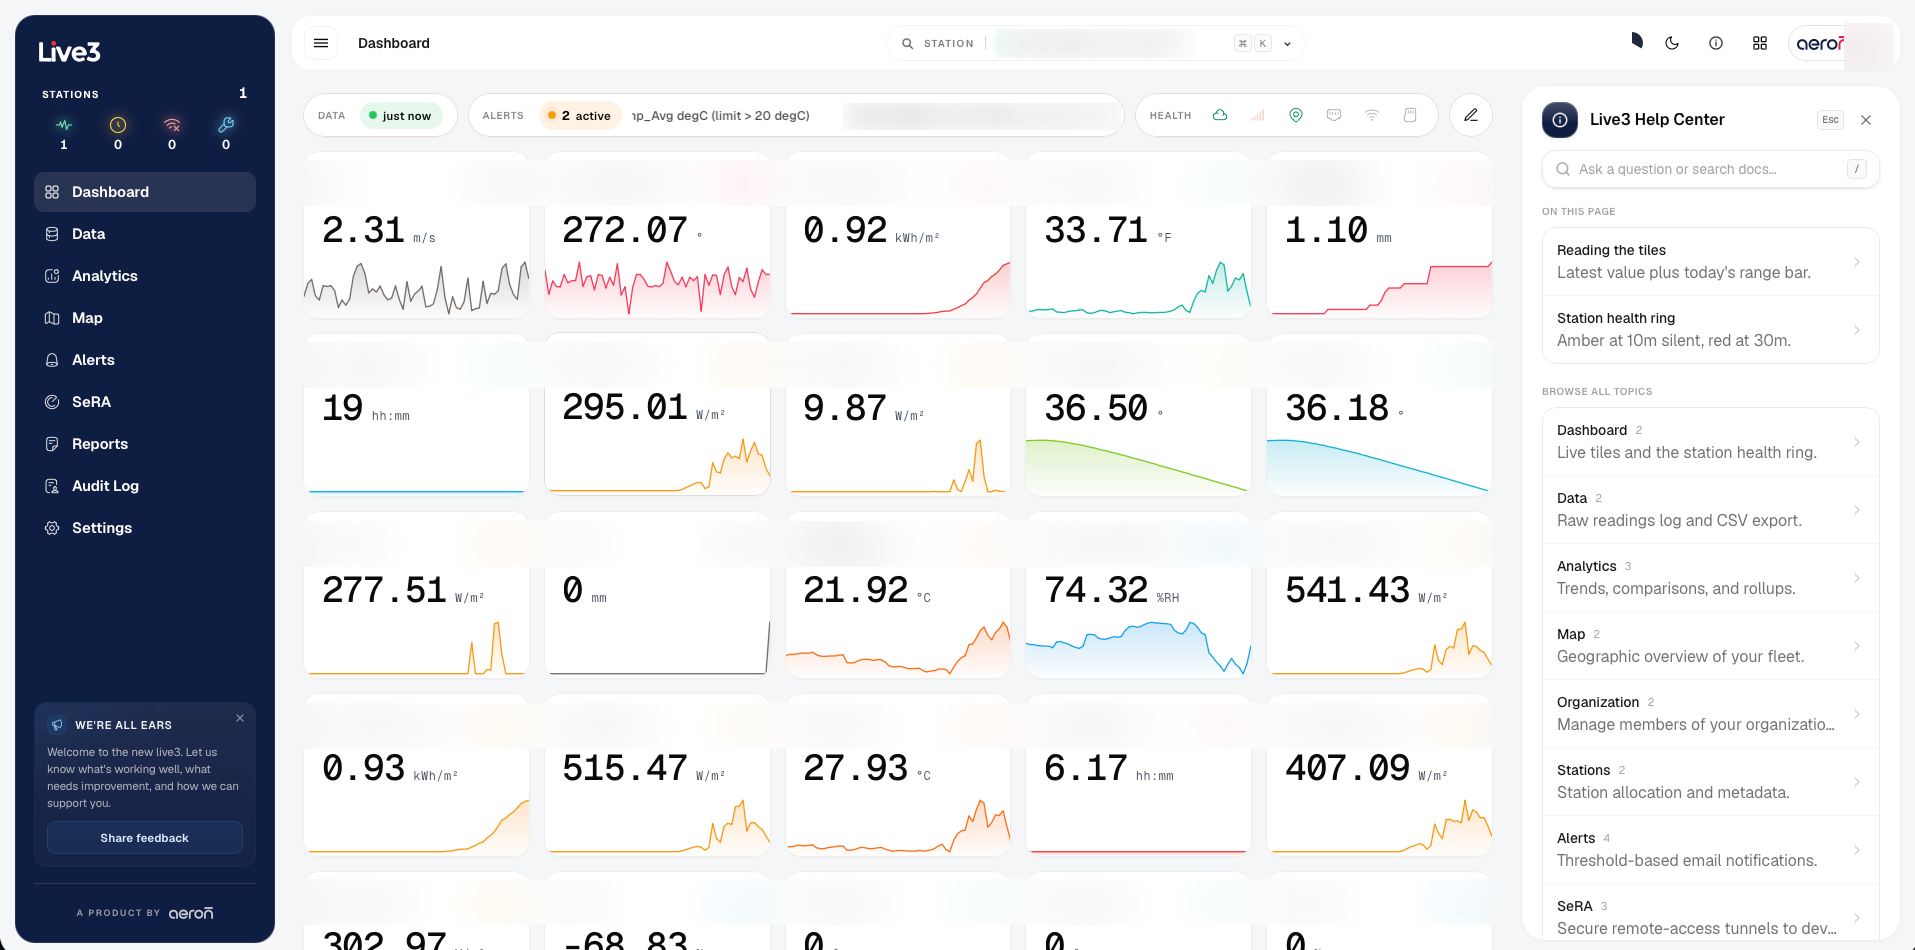Expand the Map help topic
1915x950 pixels.
click(1710, 645)
